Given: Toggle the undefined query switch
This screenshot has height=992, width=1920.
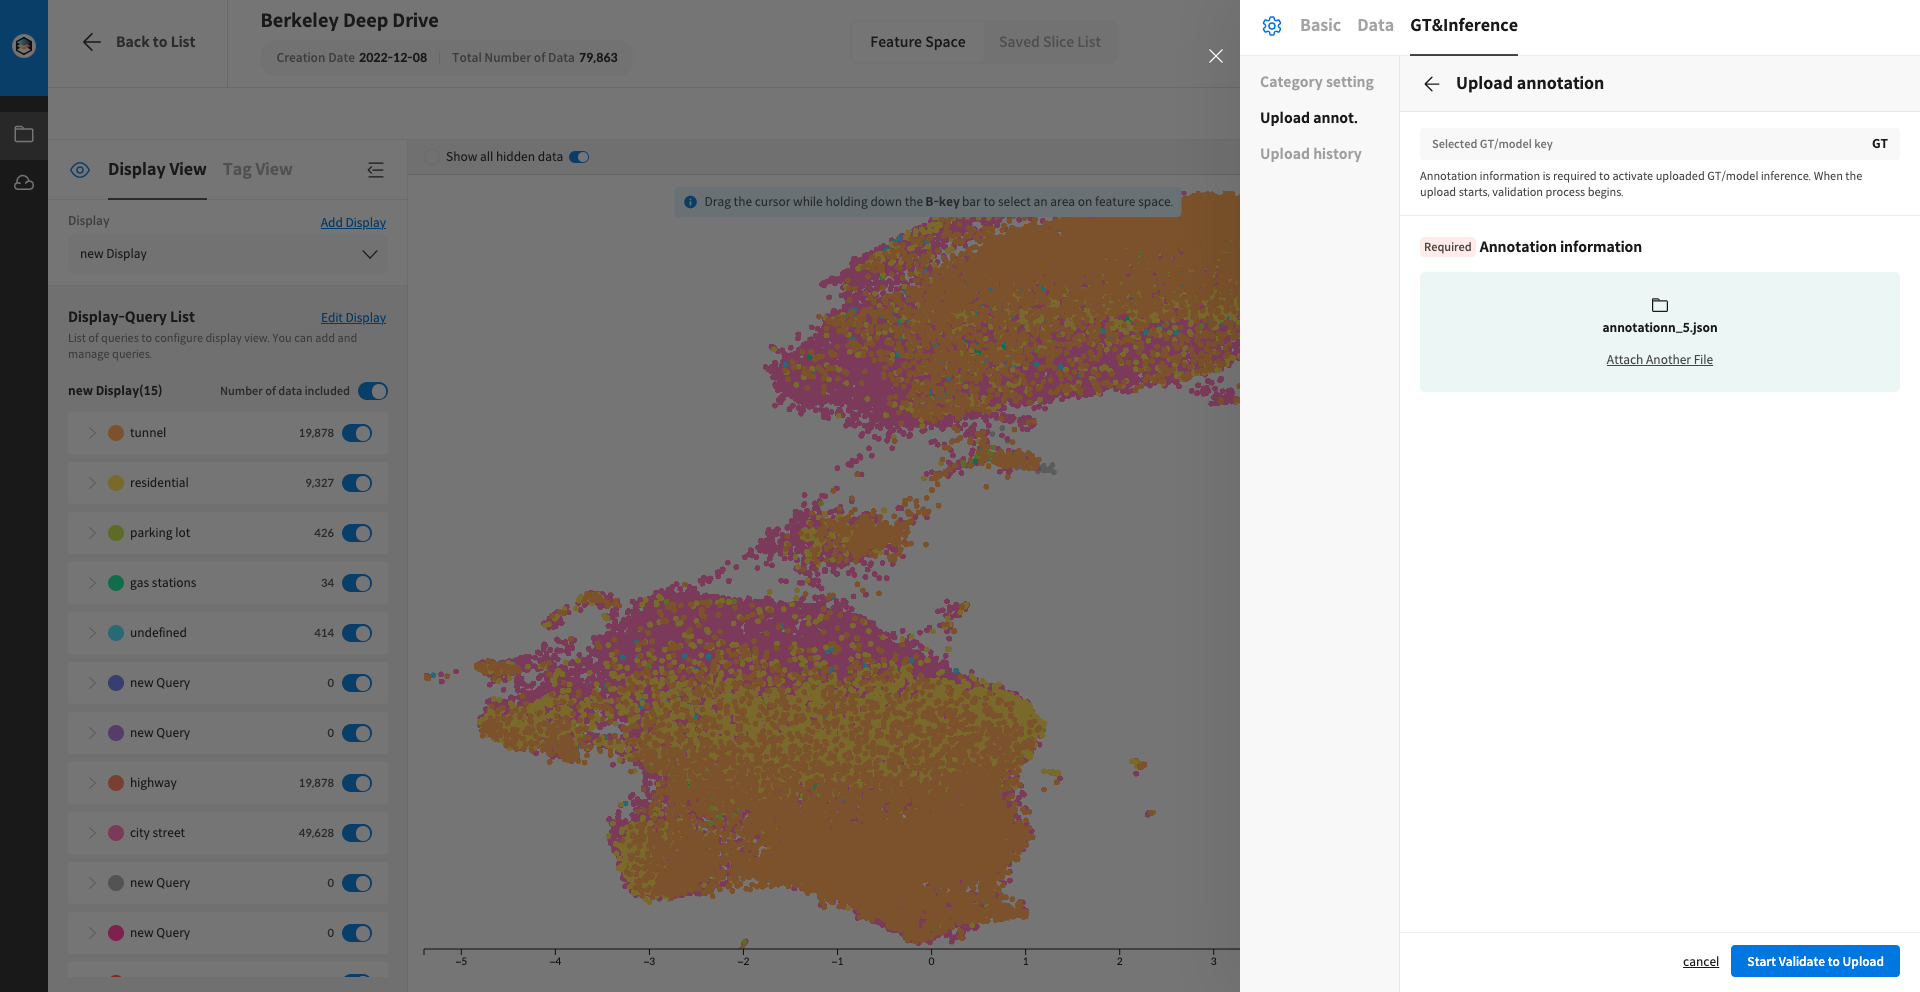Looking at the screenshot, I should tap(357, 633).
